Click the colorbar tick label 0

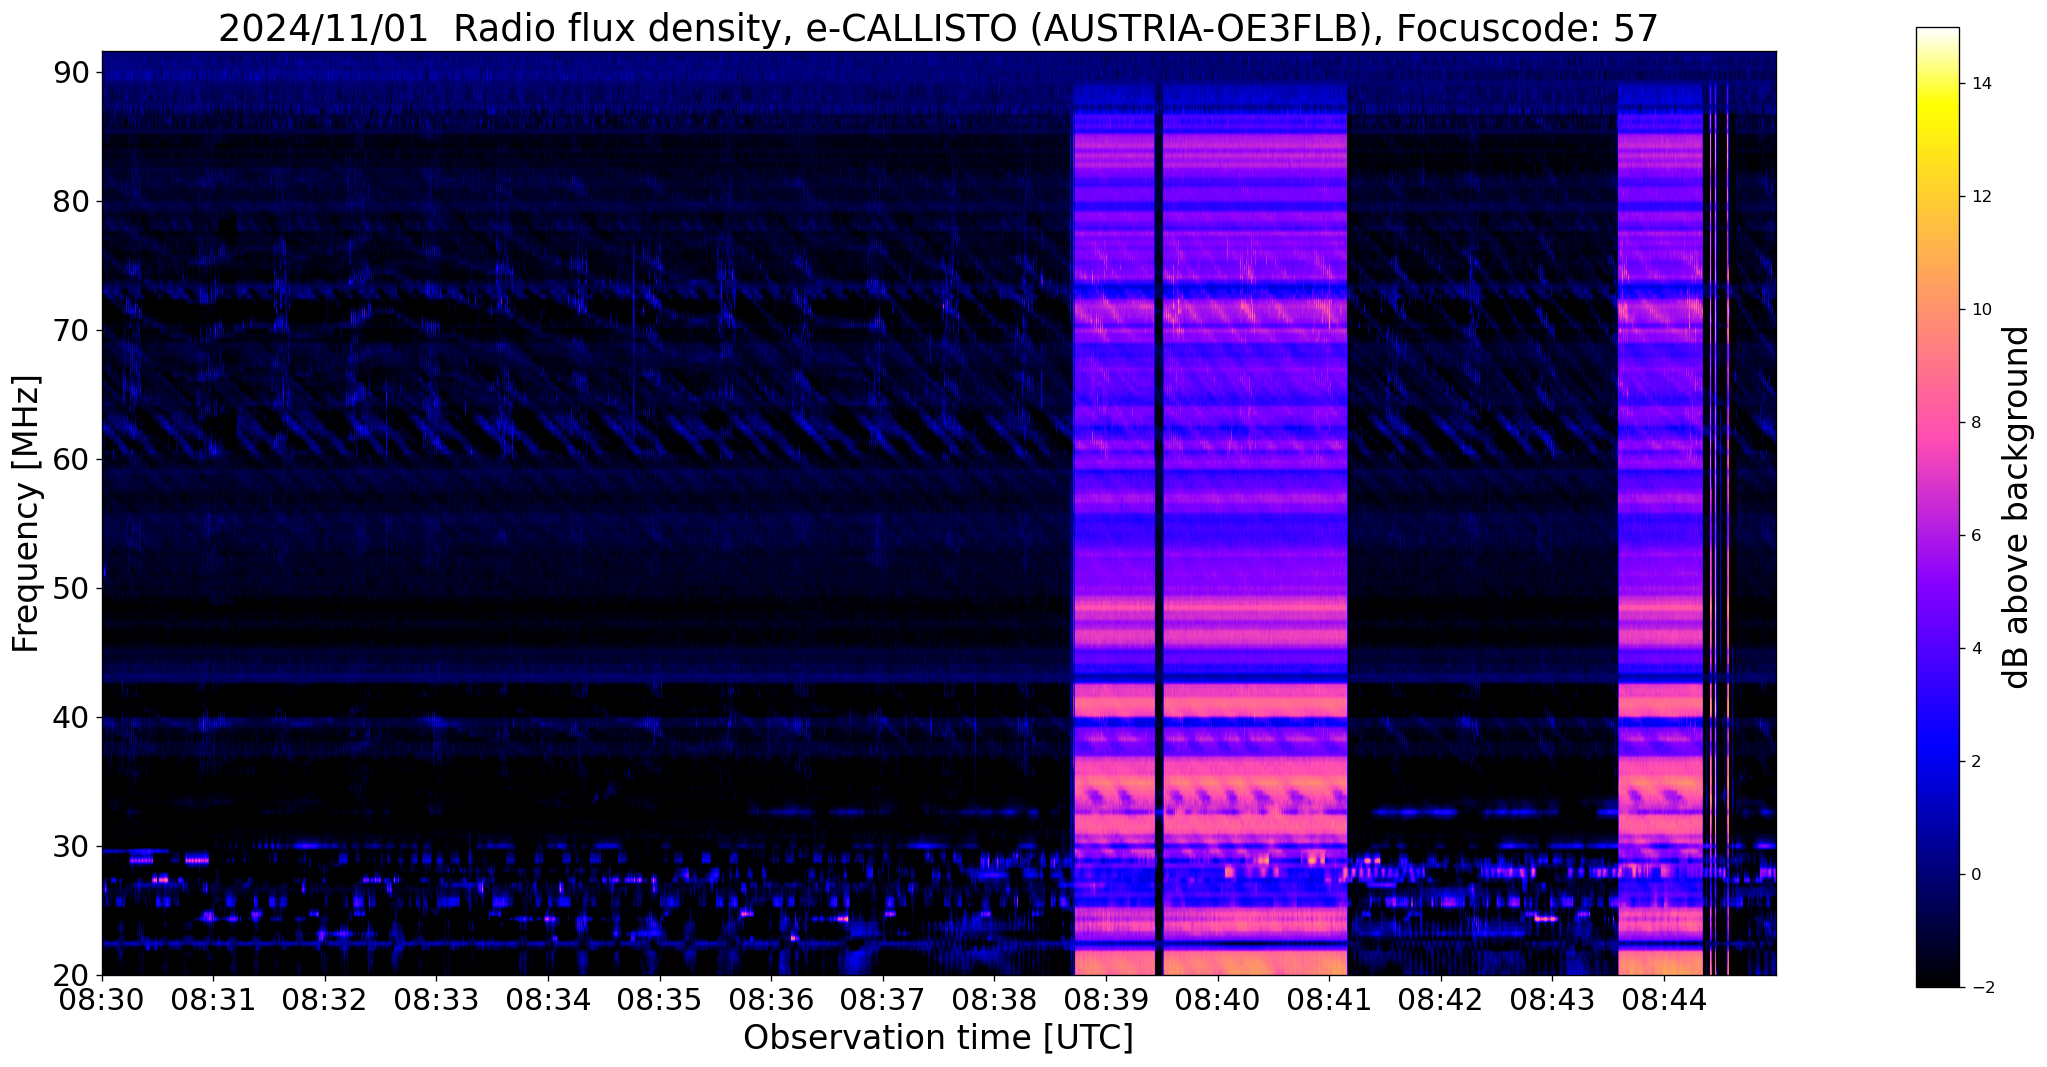click(x=1976, y=875)
